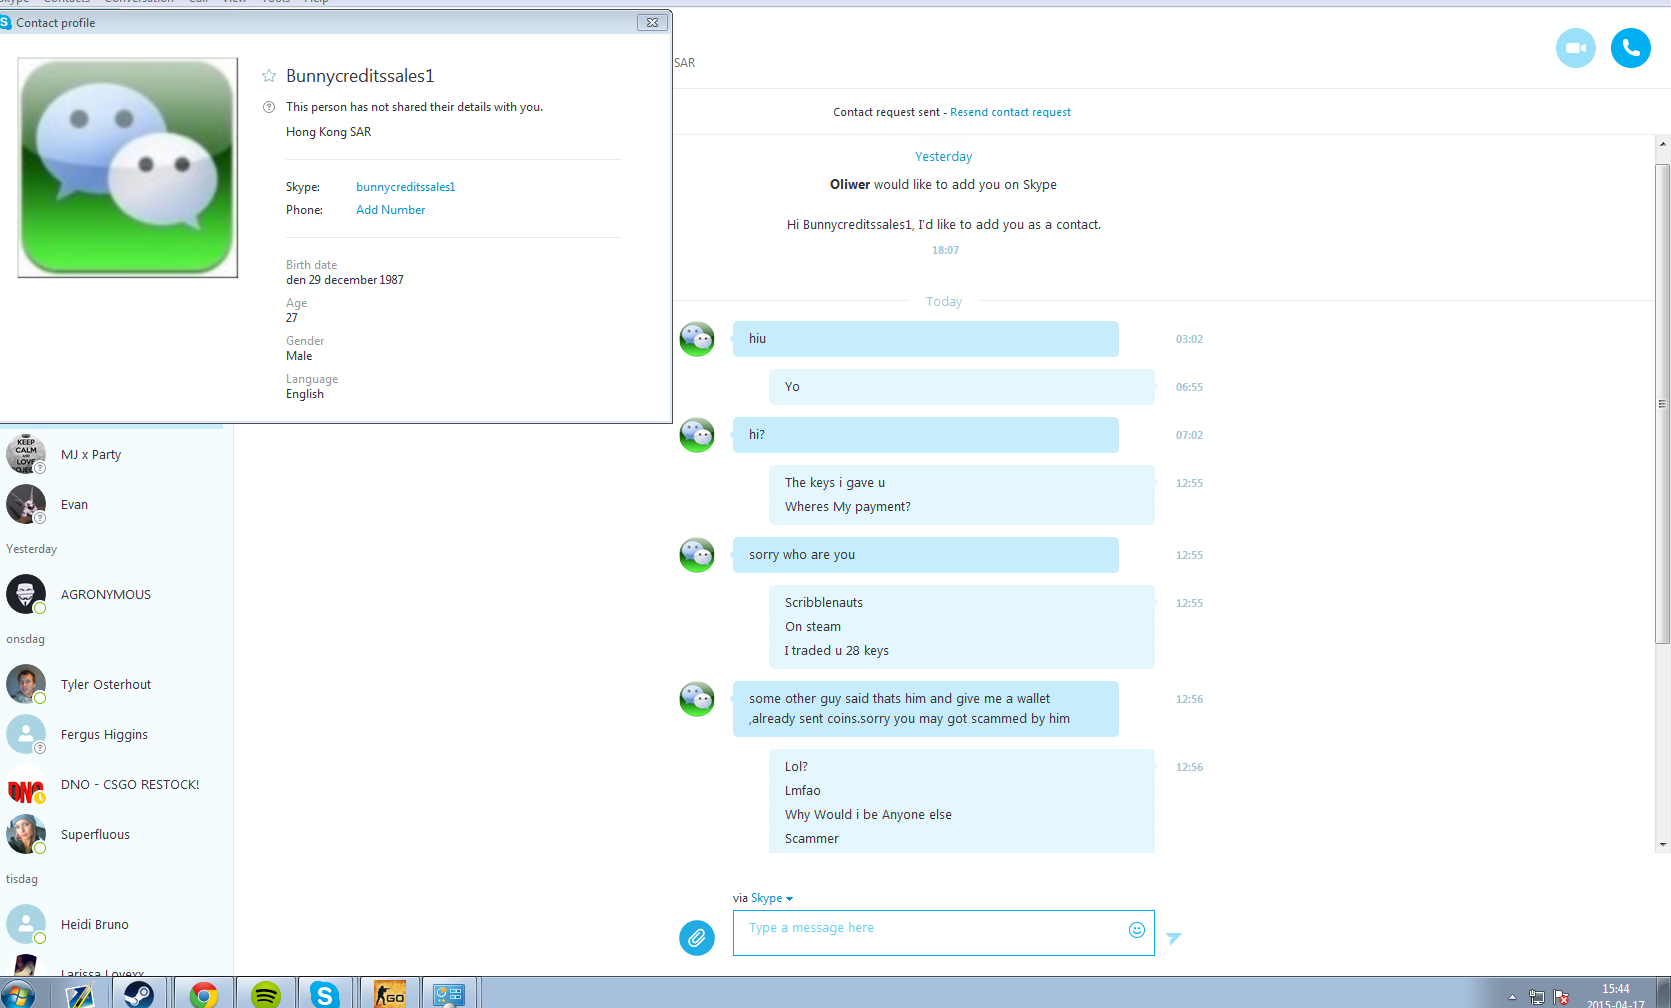The height and width of the screenshot is (1008, 1671).
Task: Select Evan in the contact list
Action: tap(116, 504)
